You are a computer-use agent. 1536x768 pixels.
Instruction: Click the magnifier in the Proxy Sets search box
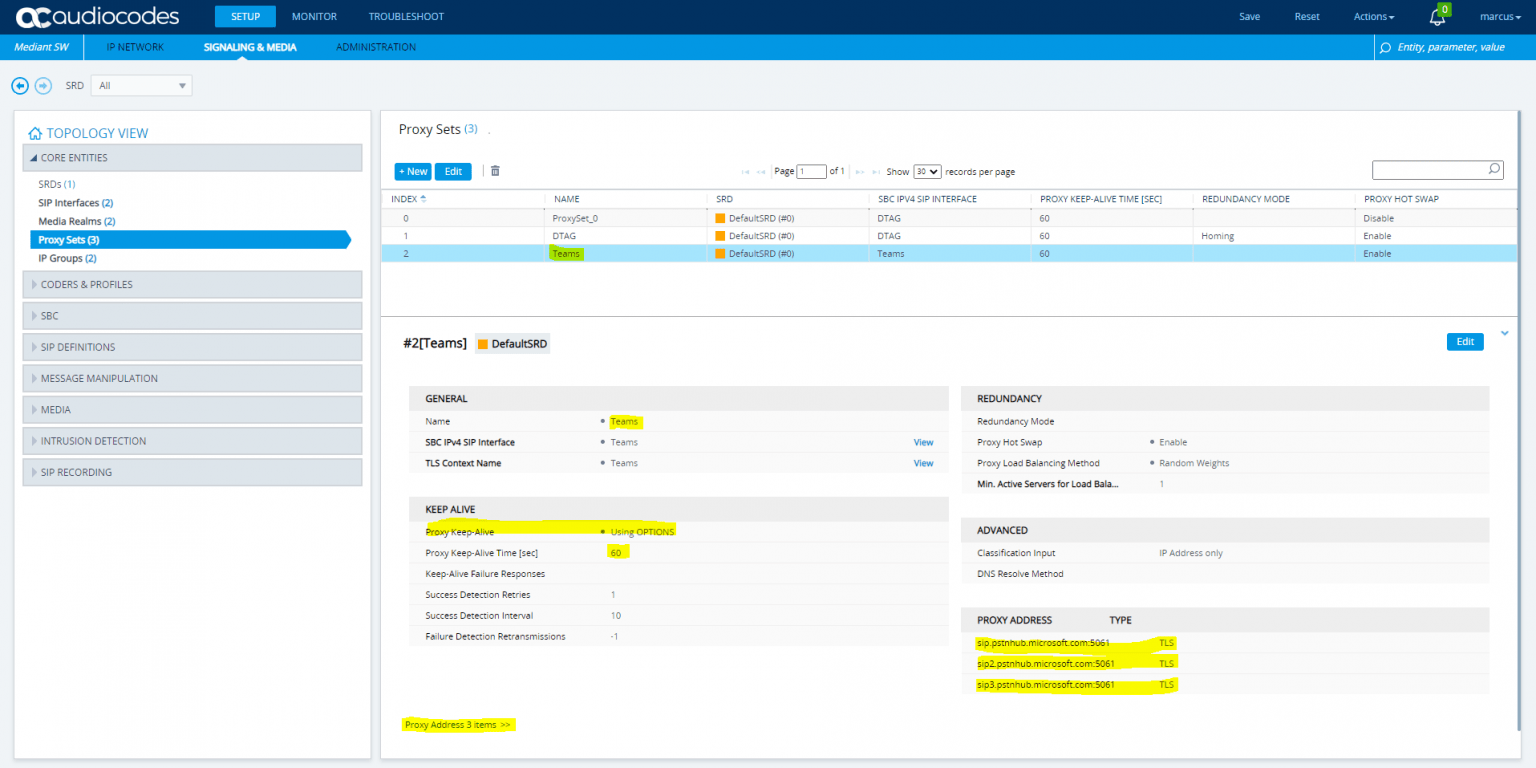1493,169
